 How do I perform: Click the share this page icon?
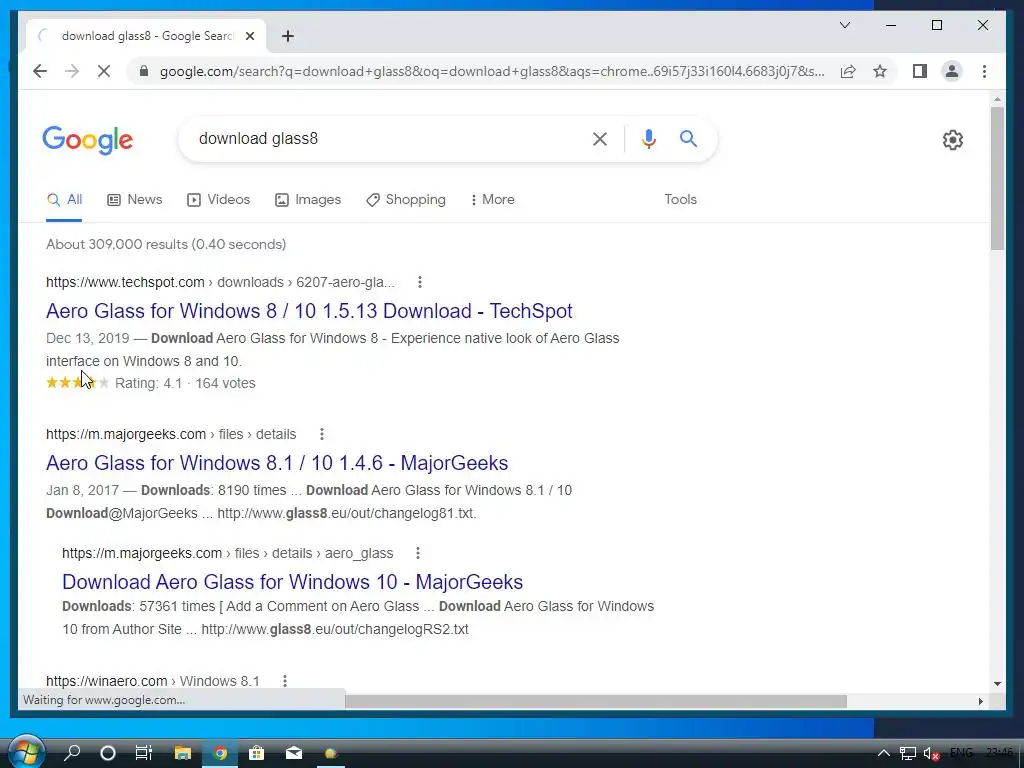(848, 71)
